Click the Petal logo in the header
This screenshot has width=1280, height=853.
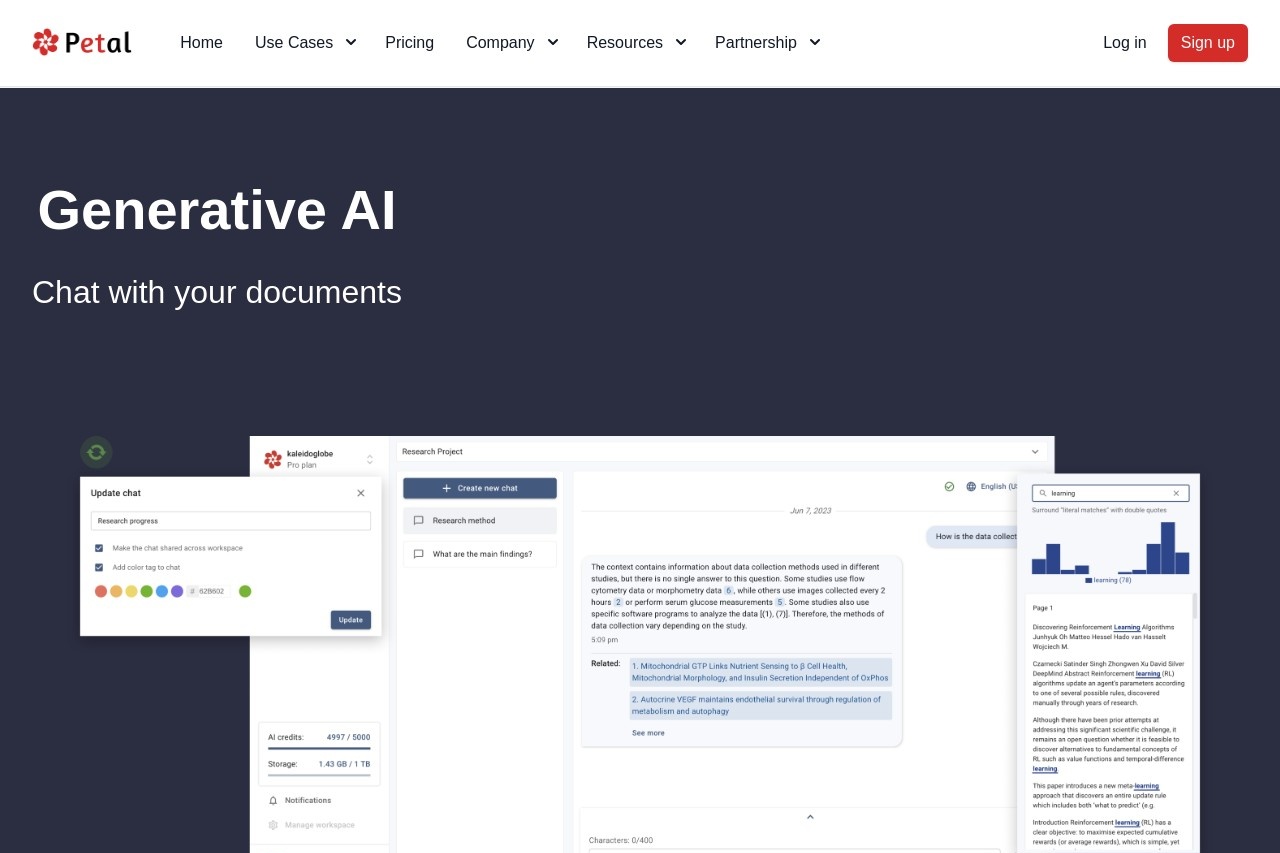tap(82, 42)
